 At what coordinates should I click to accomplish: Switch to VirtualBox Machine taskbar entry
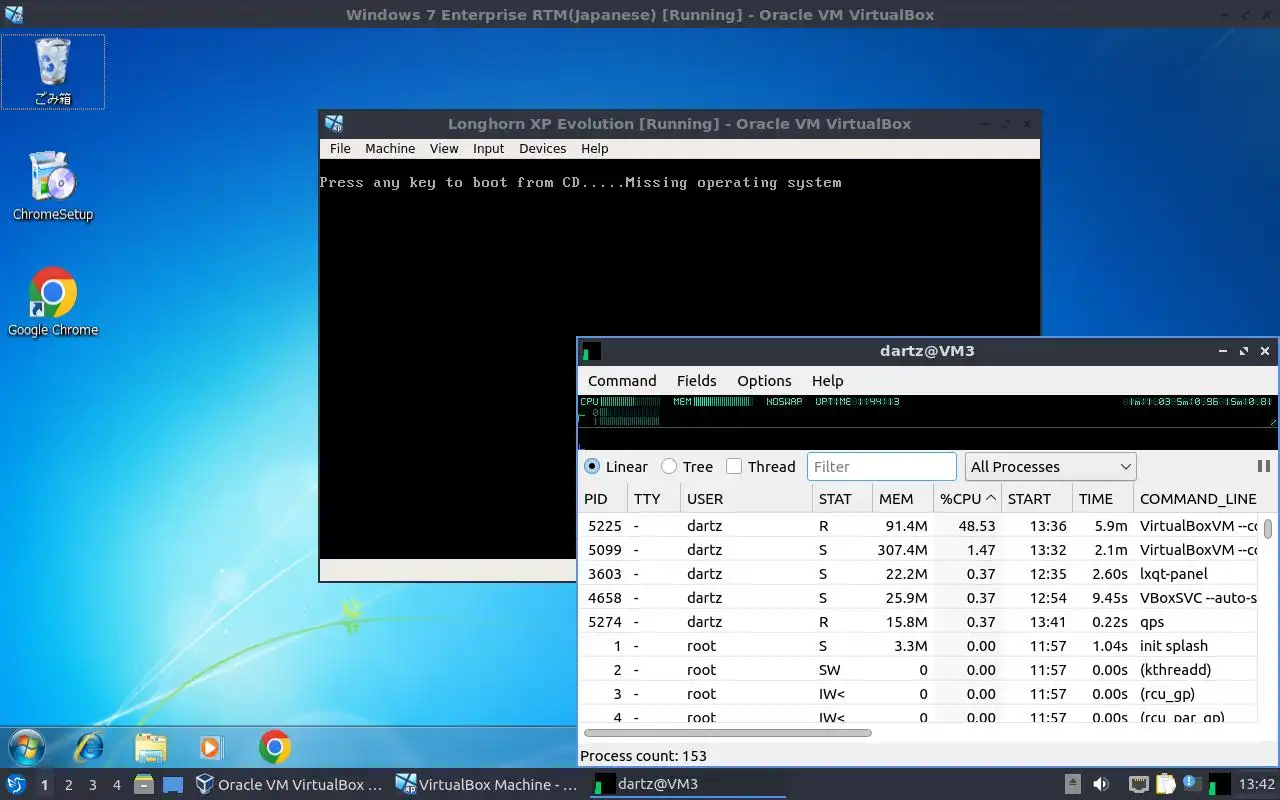487,785
